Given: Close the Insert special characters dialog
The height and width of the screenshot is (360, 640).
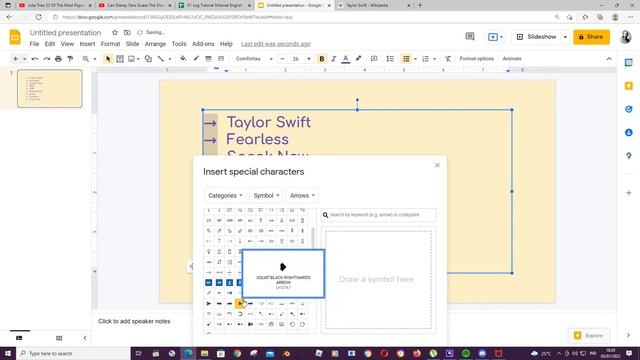Looking at the screenshot, I should tap(437, 165).
